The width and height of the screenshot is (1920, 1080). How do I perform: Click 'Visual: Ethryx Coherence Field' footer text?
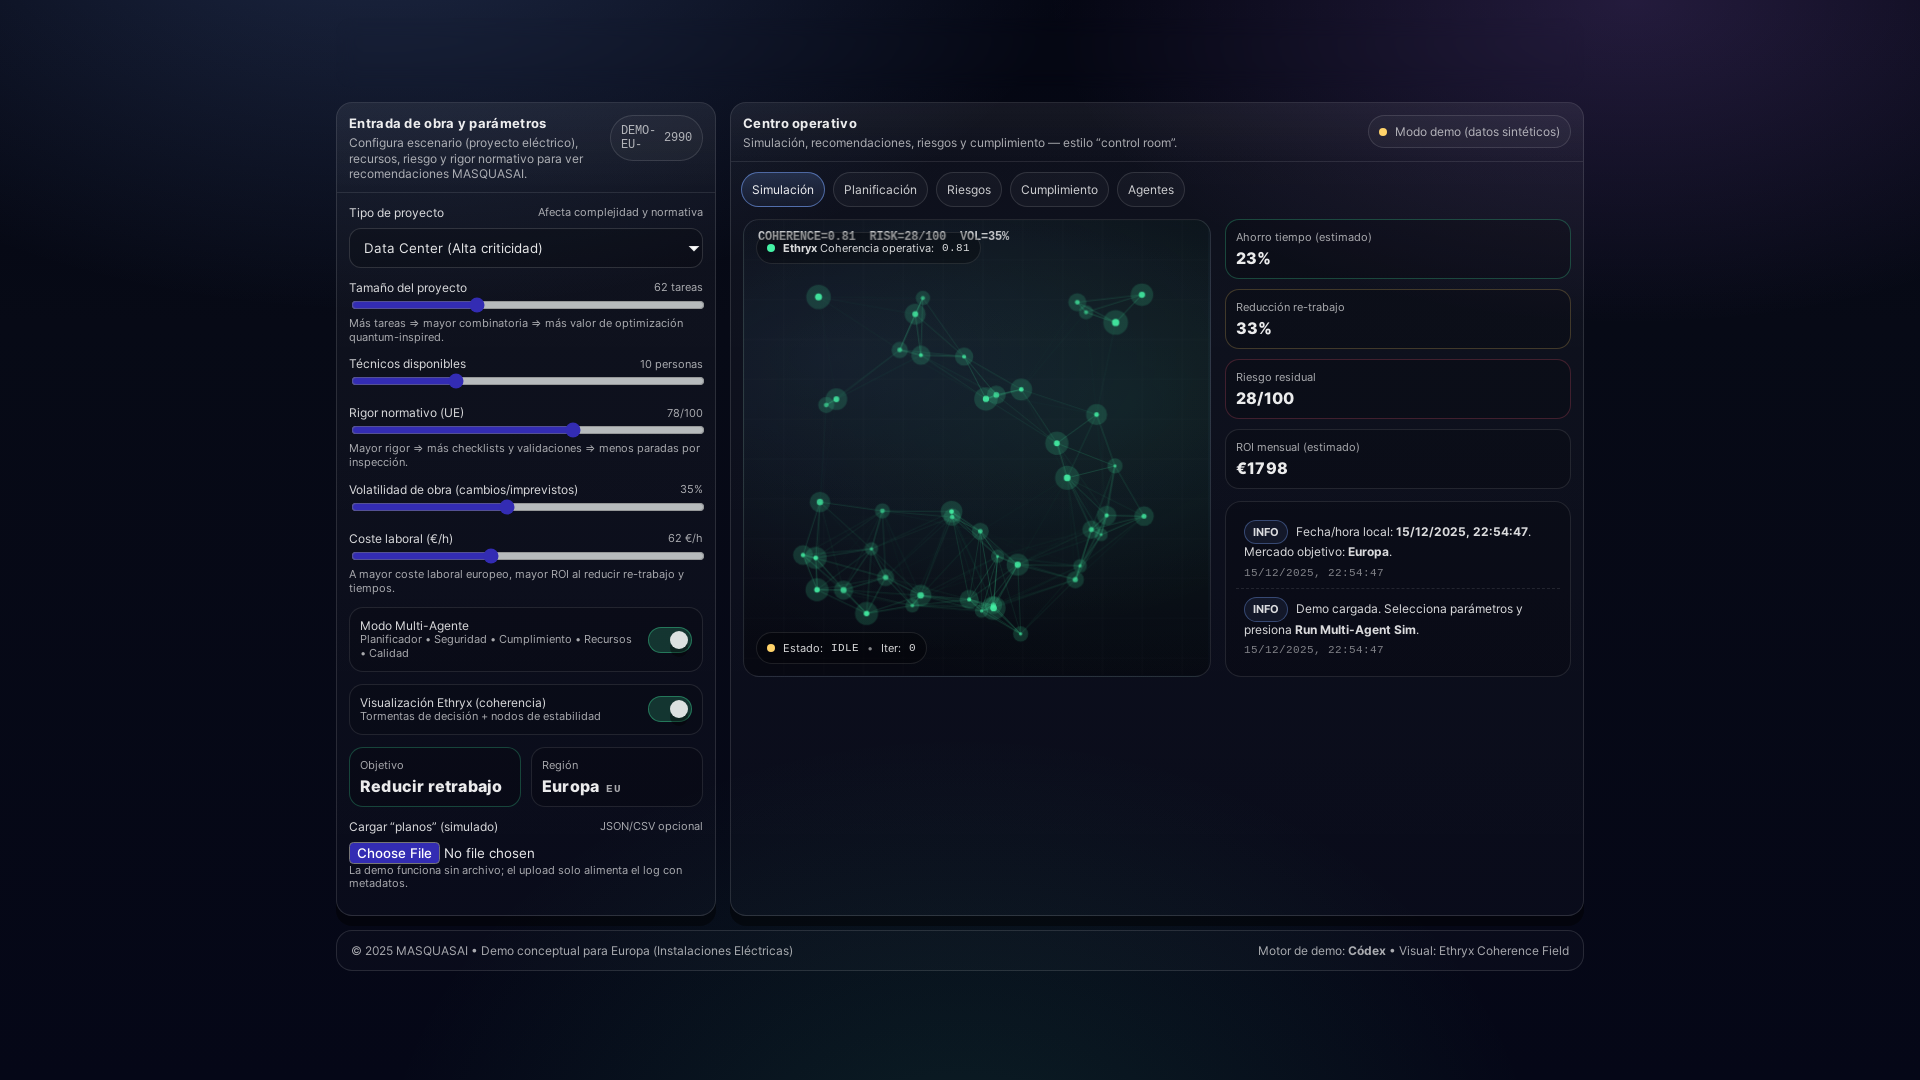tap(1484, 951)
